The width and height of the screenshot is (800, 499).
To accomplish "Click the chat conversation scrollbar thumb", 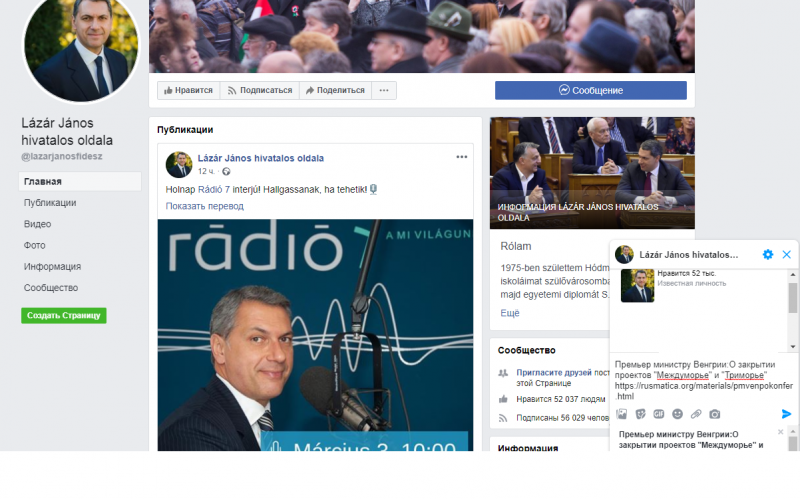I will (x=793, y=298).
